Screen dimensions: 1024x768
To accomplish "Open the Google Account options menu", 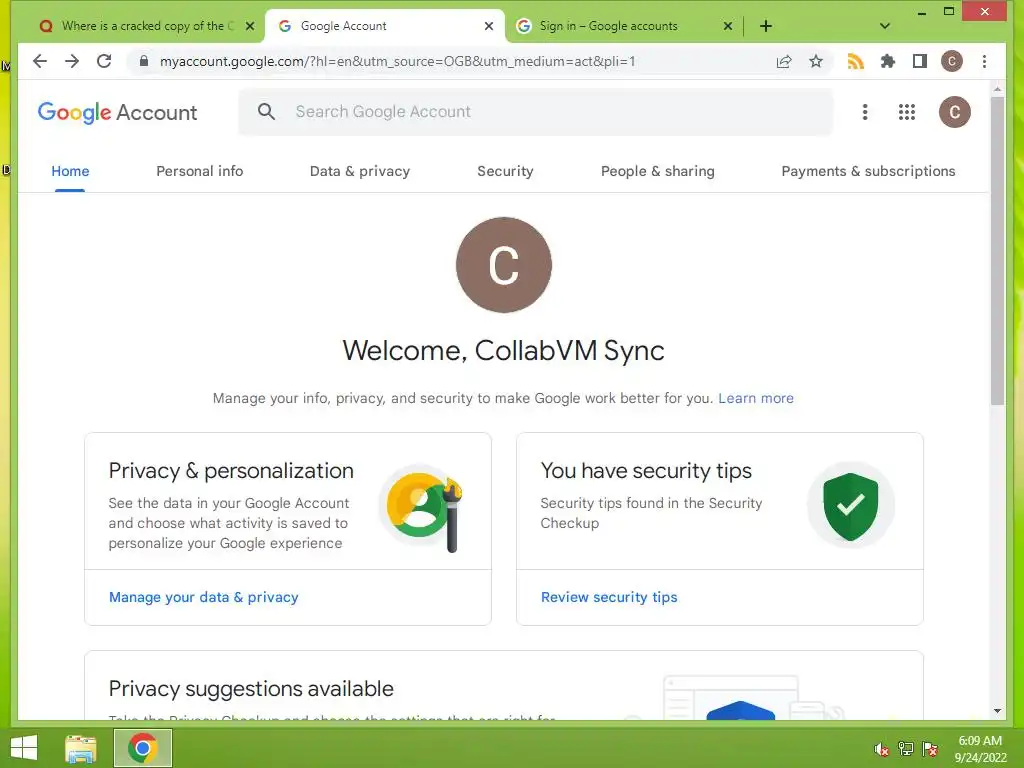I will (865, 112).
